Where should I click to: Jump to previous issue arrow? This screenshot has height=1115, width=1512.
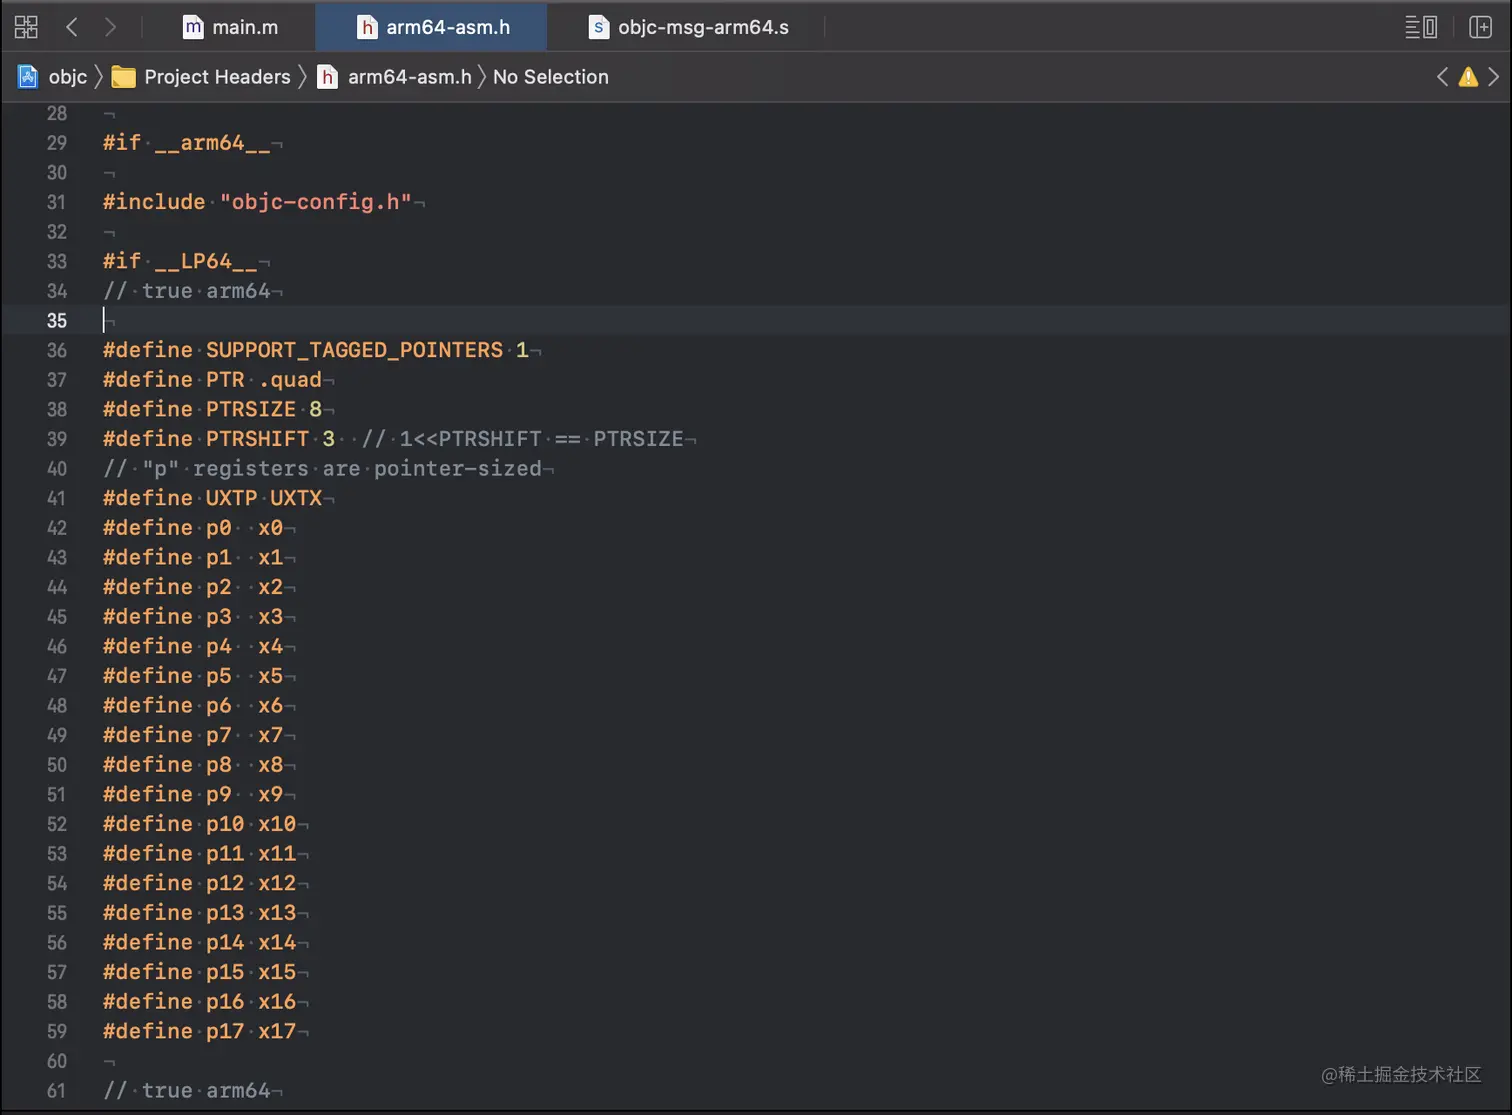pyautogui.click(x=1442, y=77)
